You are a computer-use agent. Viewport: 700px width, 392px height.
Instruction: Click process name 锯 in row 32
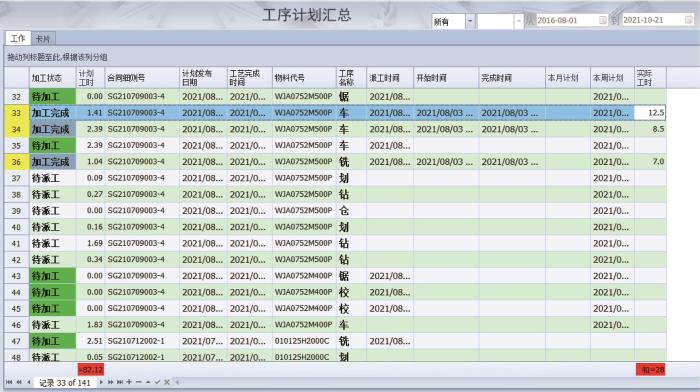[x=351, y=96]
